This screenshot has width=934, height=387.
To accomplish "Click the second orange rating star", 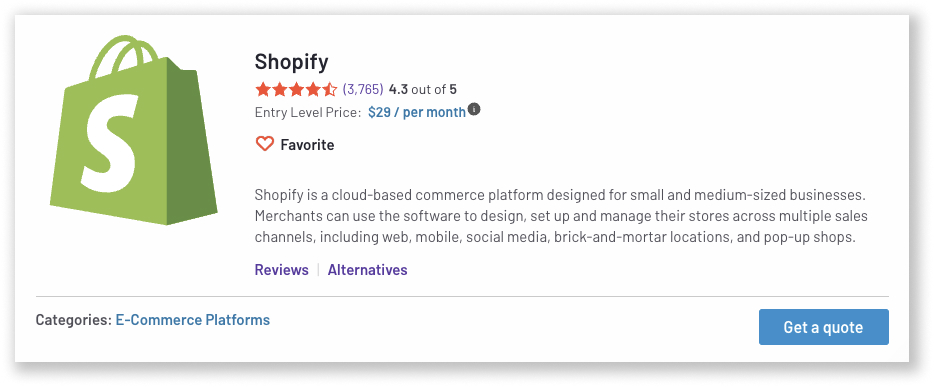I will [x=279, y=90].
